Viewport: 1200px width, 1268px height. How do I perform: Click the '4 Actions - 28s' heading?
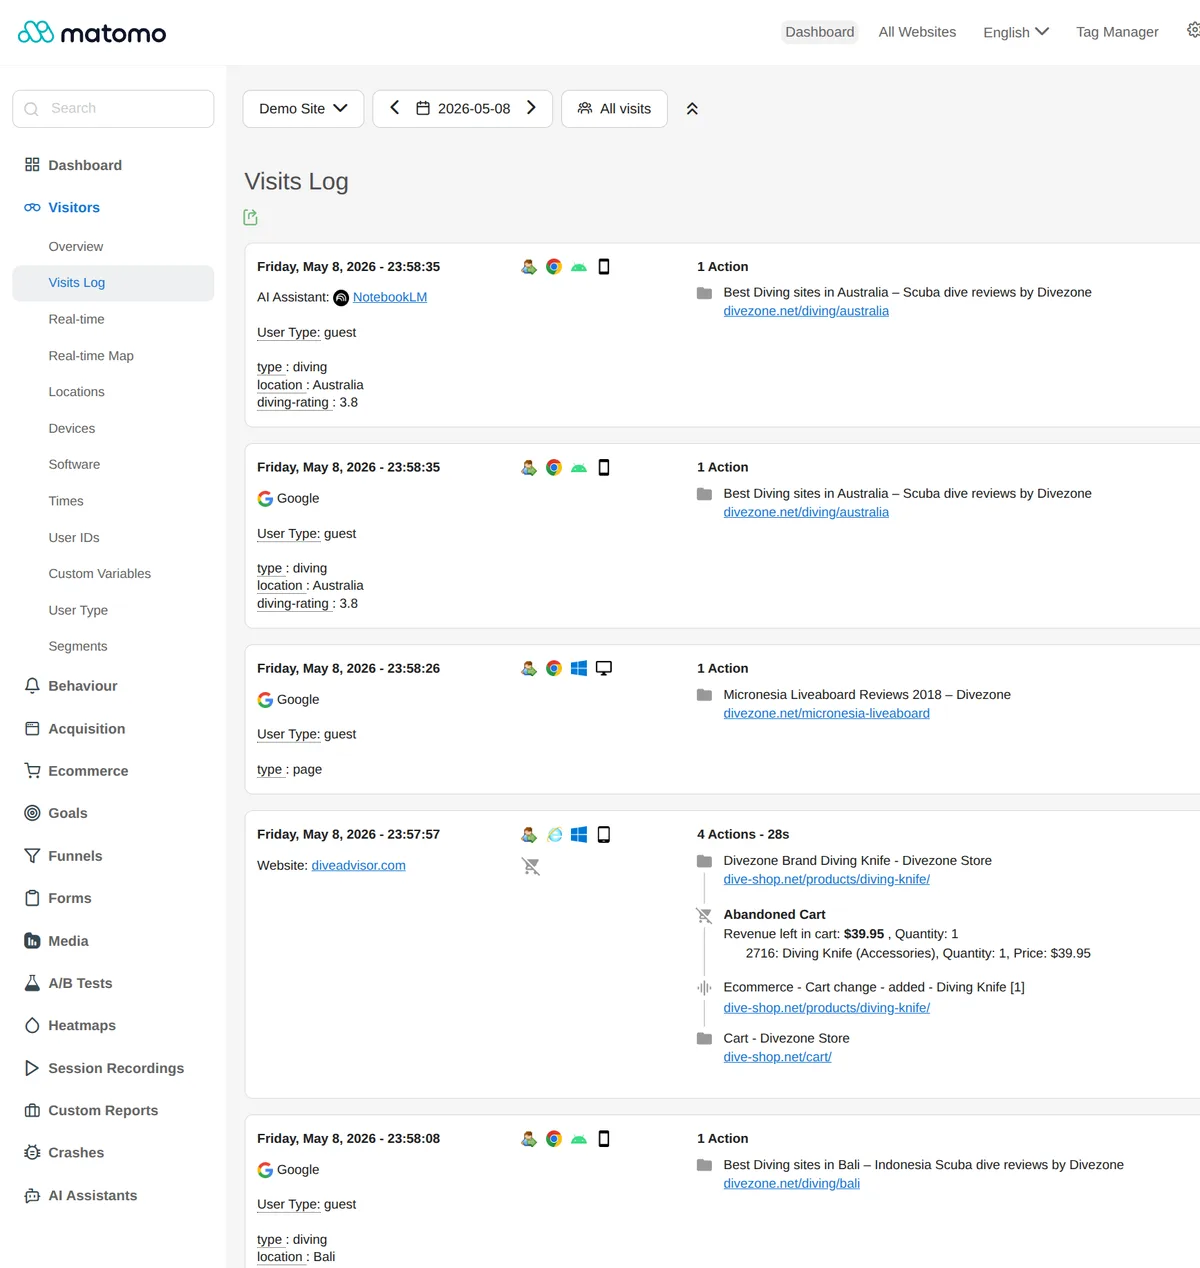(743, 834)
